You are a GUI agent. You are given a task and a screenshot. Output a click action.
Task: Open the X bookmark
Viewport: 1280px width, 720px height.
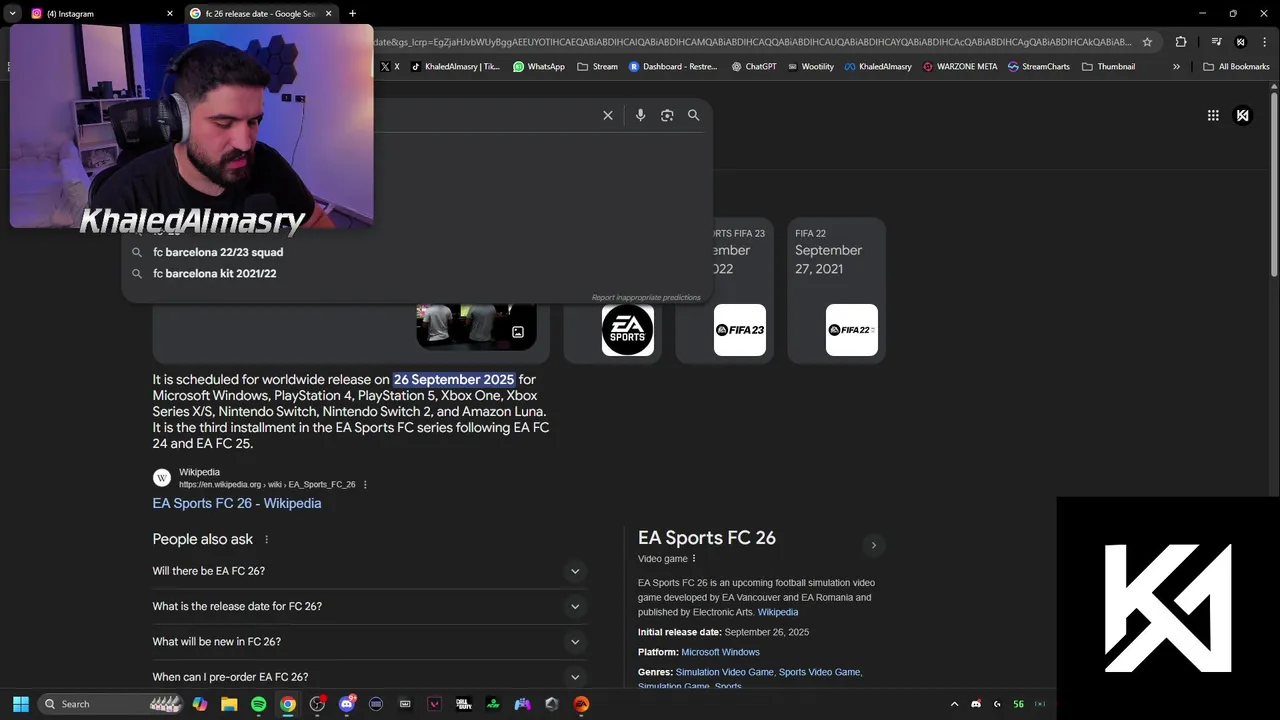(390, 67)
